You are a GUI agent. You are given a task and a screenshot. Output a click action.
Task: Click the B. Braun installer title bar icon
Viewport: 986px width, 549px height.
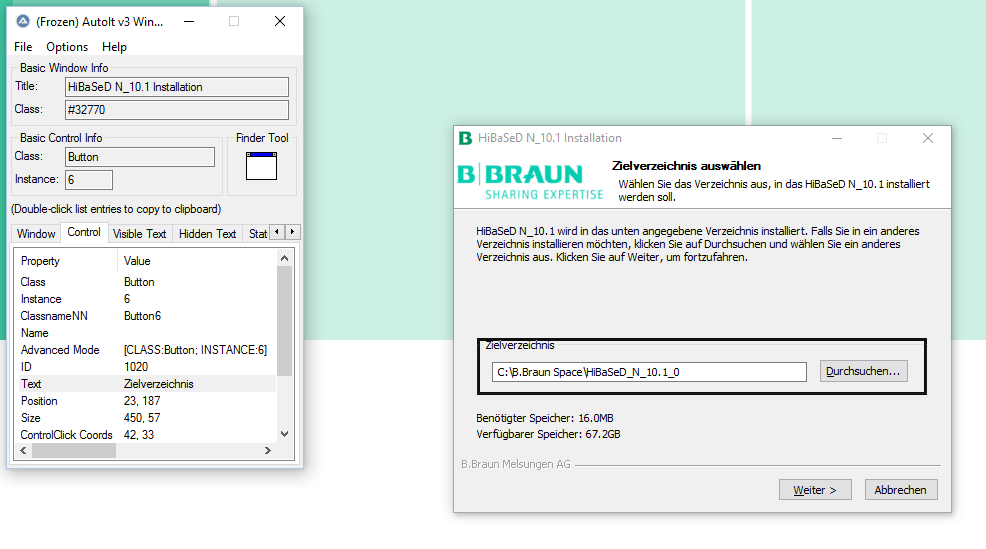tap(465, 138)
